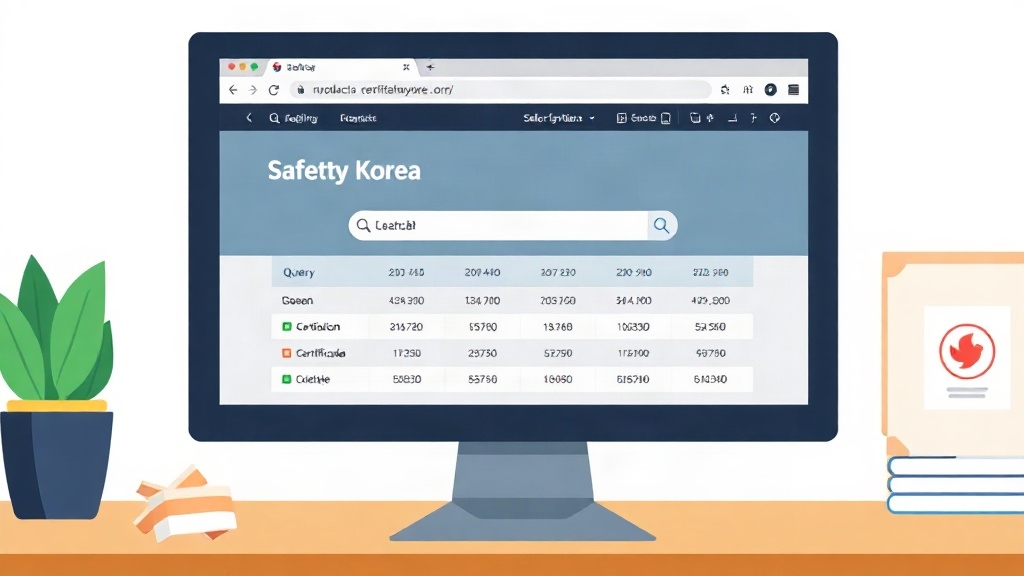Click the magnifier search item in the site navbar
Image resolution: width=1024 pixels, height=576 pixels.
click(293, 118)
